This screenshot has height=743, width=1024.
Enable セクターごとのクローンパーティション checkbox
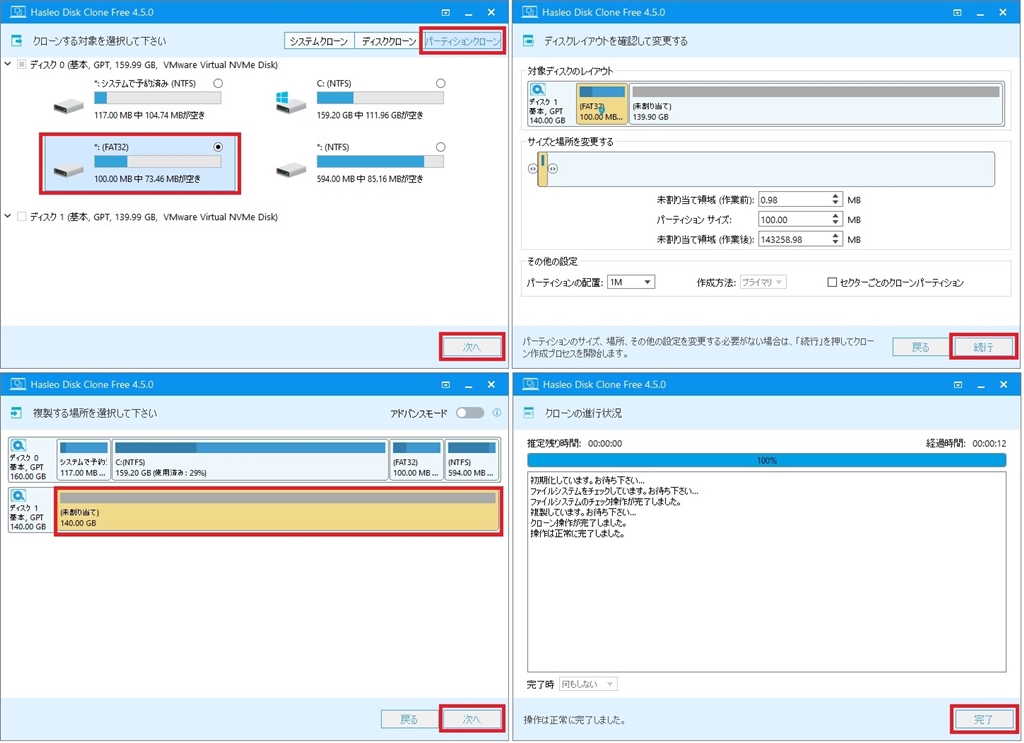(832, 283)
